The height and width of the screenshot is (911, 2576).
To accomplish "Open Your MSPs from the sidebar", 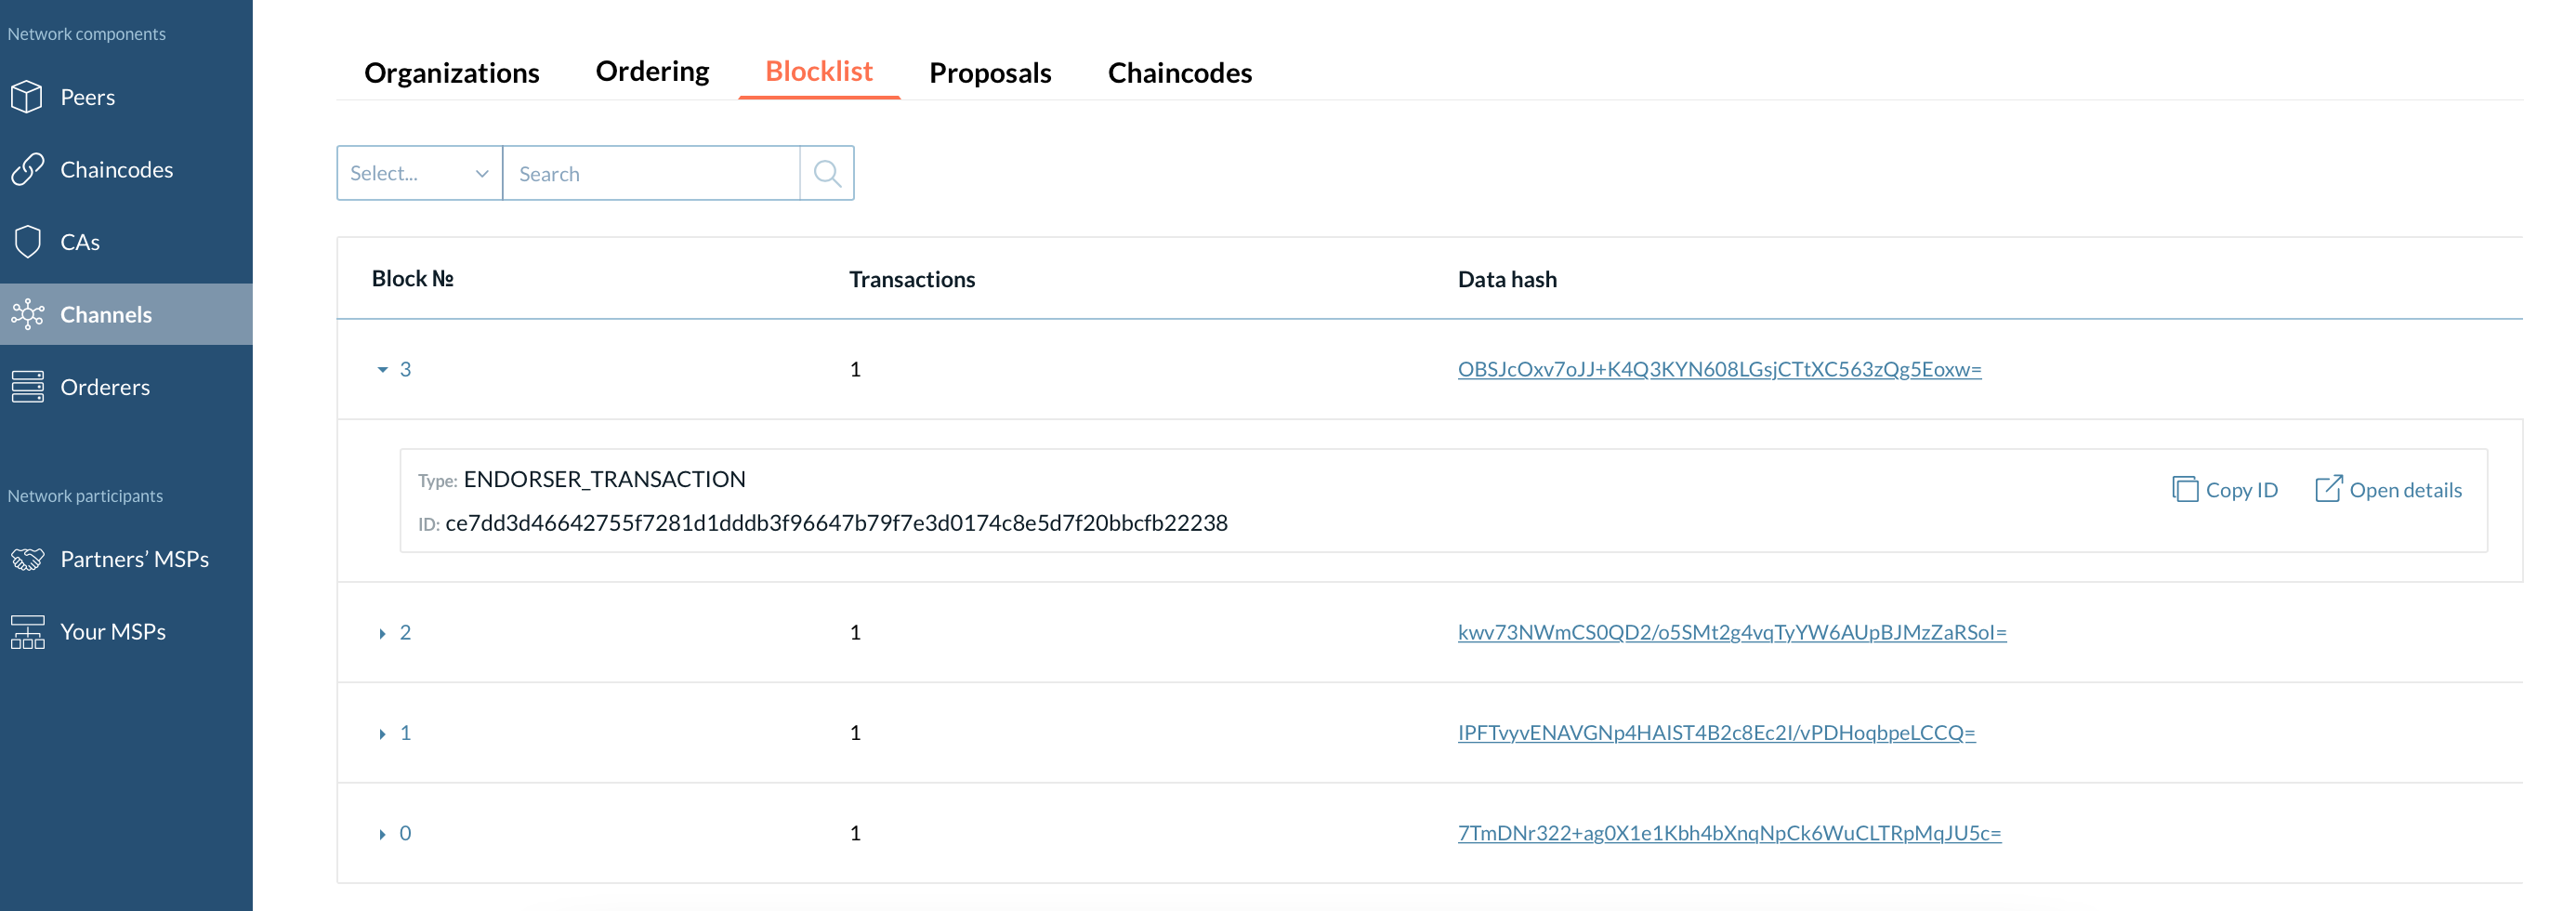I will (113, 631).
